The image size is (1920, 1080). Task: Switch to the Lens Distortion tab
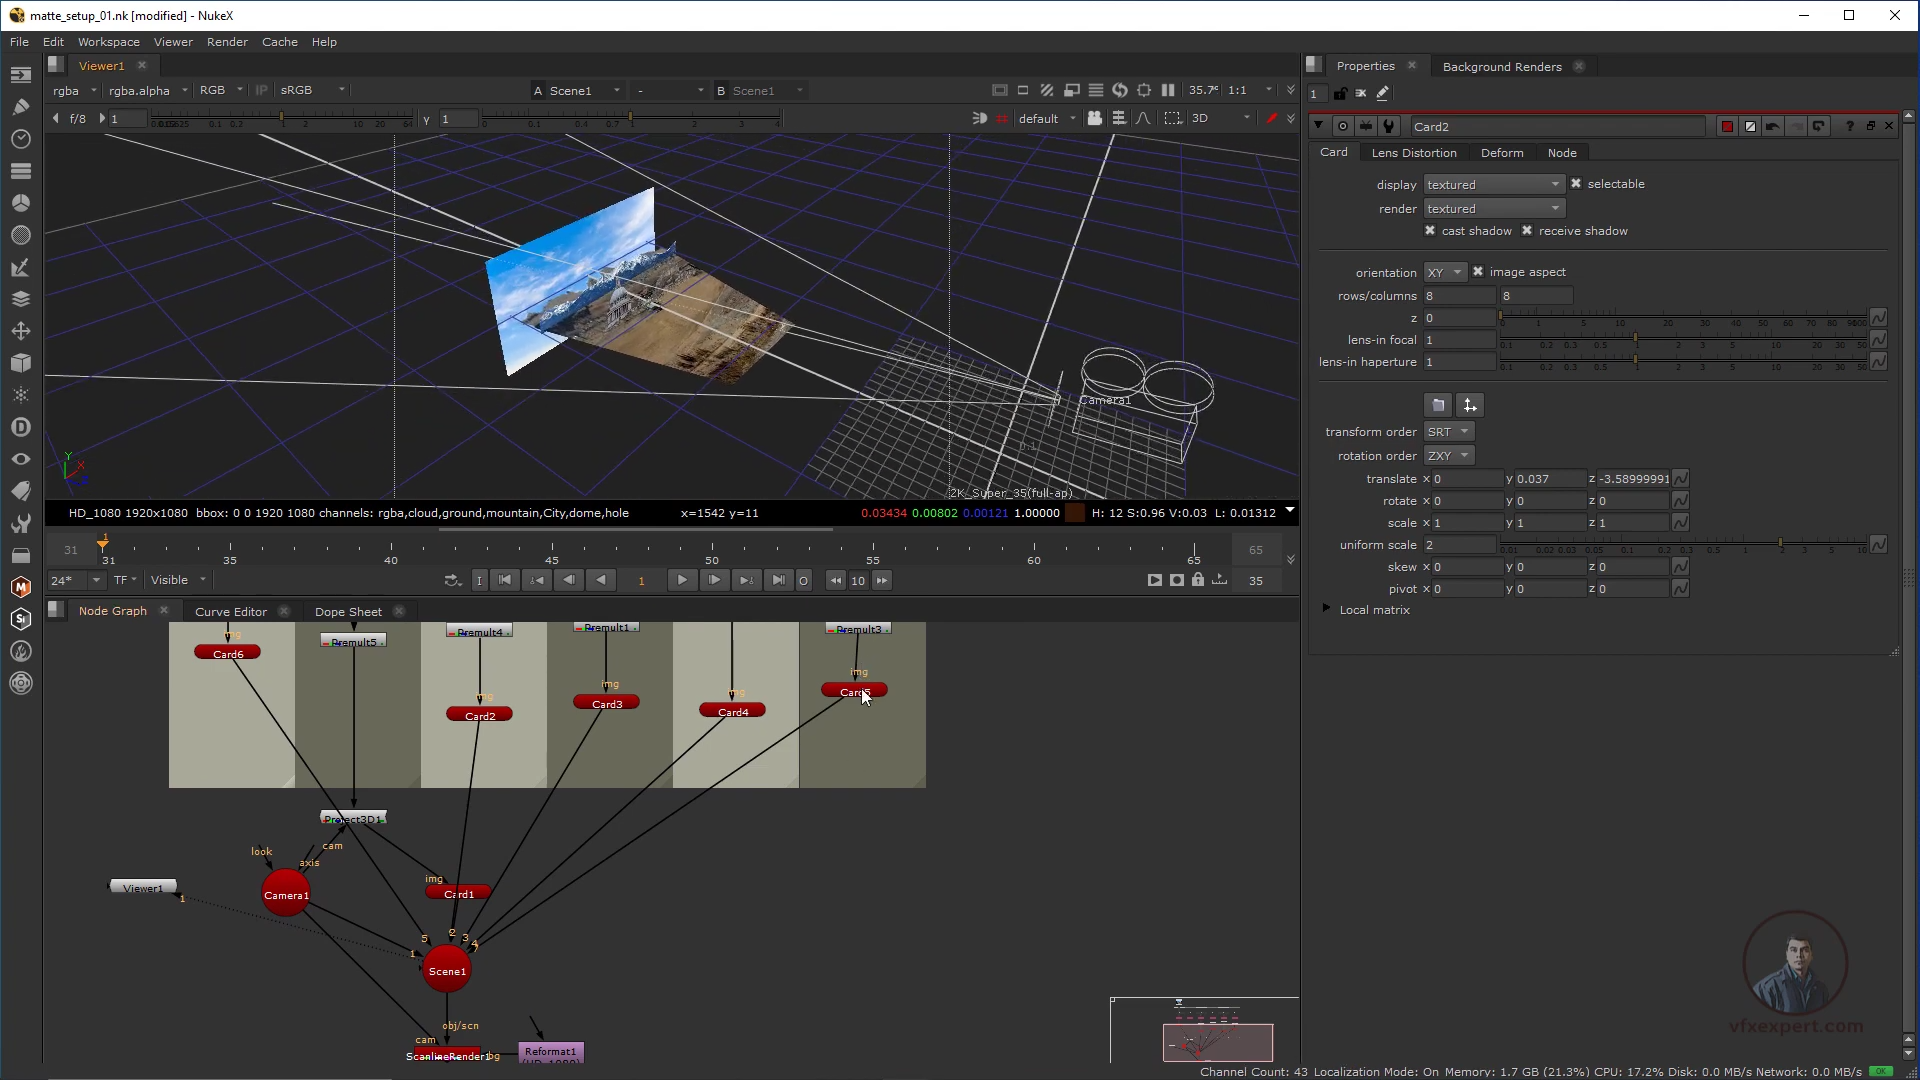1413,153
